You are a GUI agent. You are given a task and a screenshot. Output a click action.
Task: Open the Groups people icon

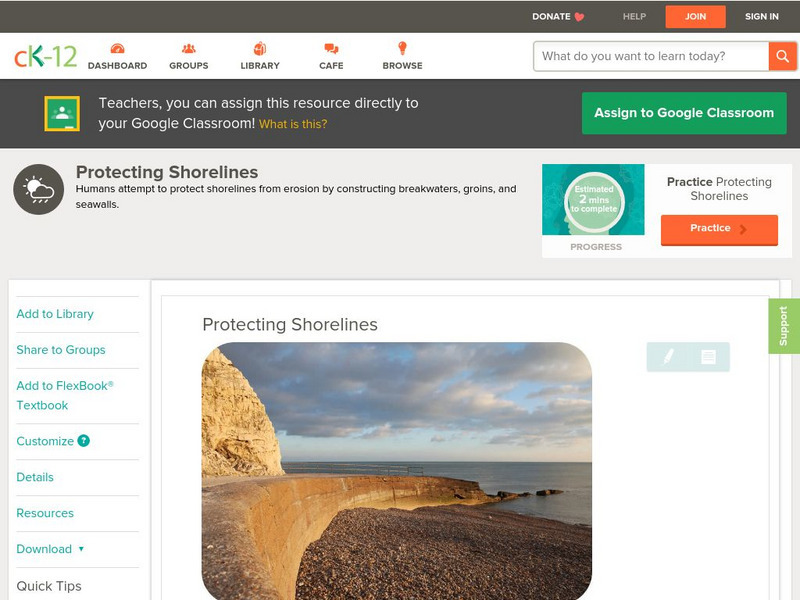(x=189, y=48)
